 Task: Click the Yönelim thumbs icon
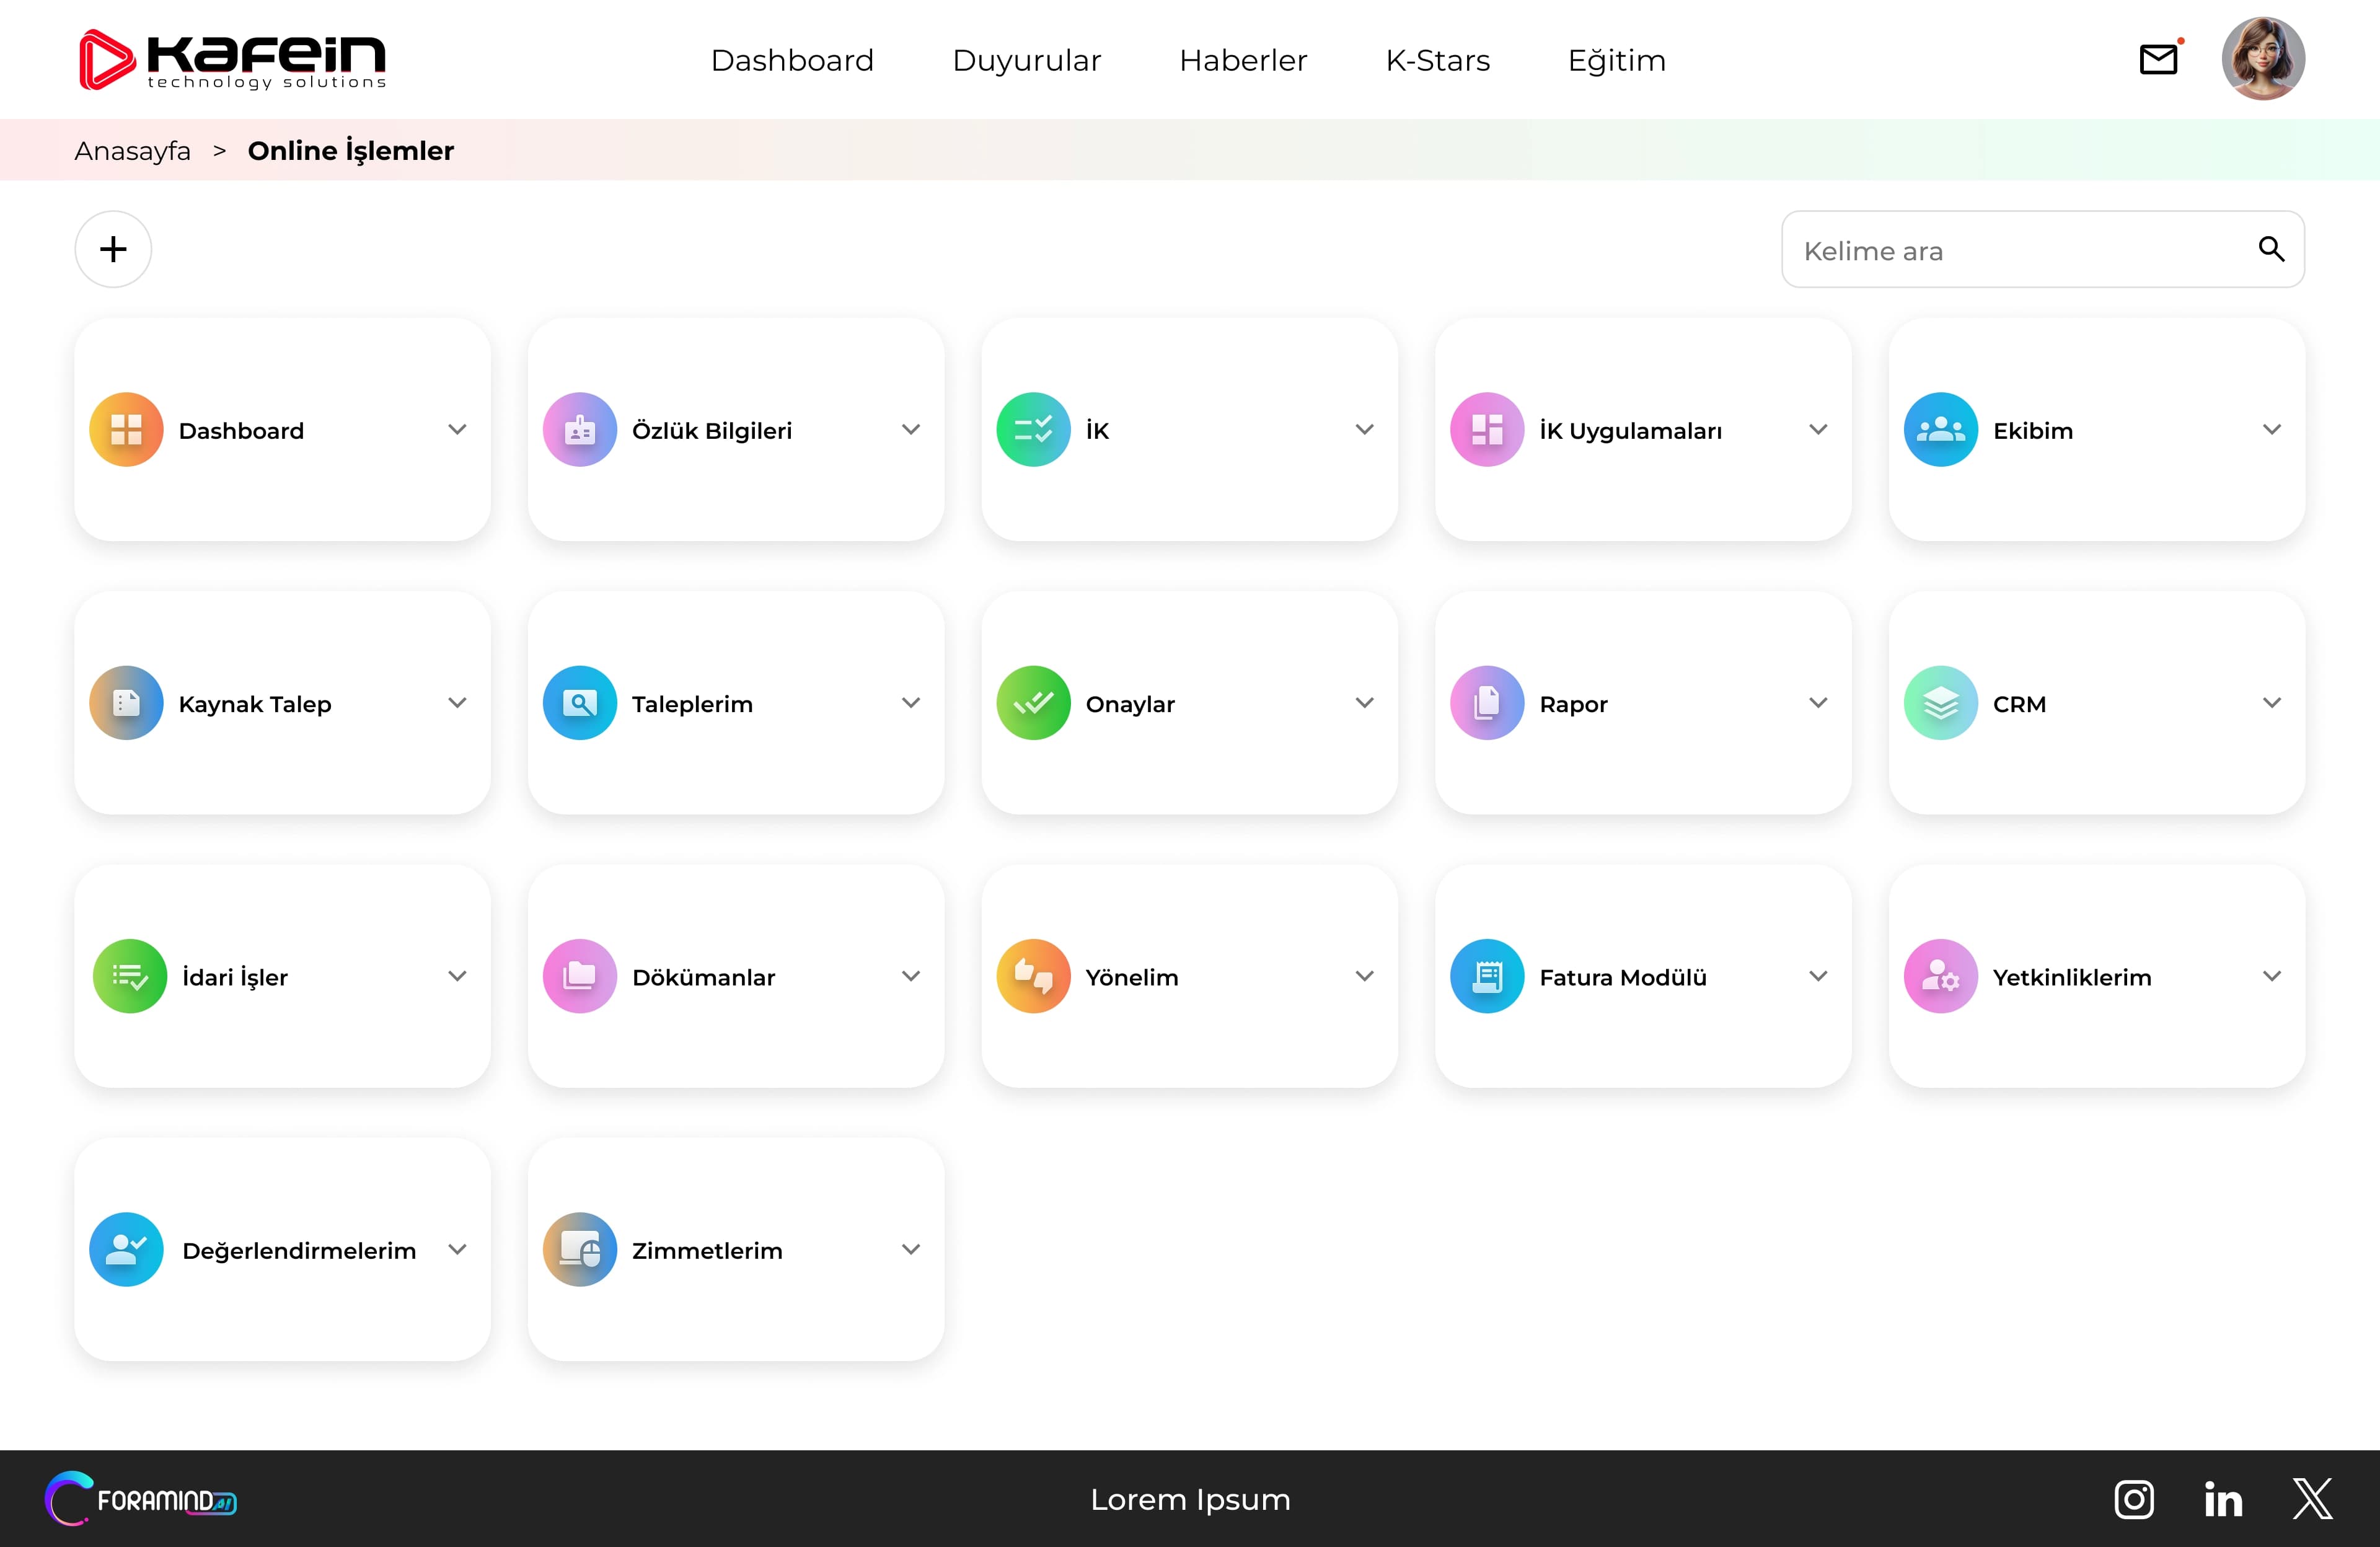tap(1034, 976)
